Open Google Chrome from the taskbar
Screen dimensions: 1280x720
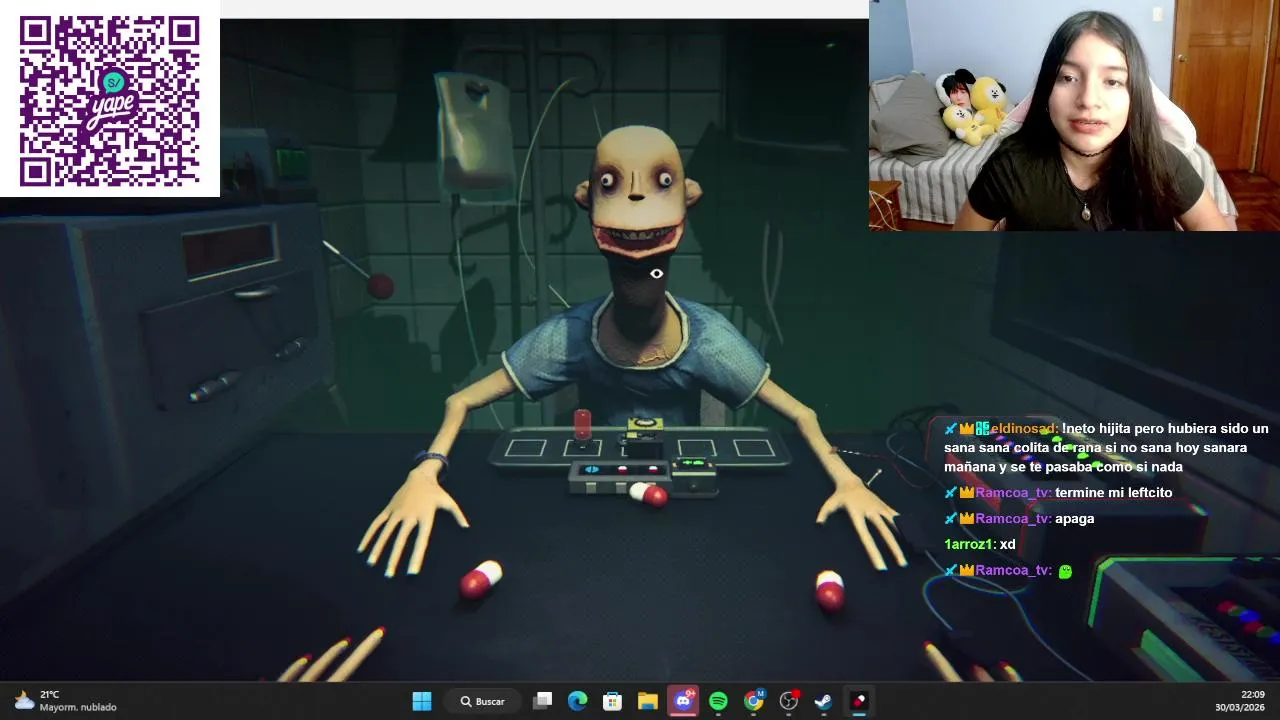coord(754,701)
